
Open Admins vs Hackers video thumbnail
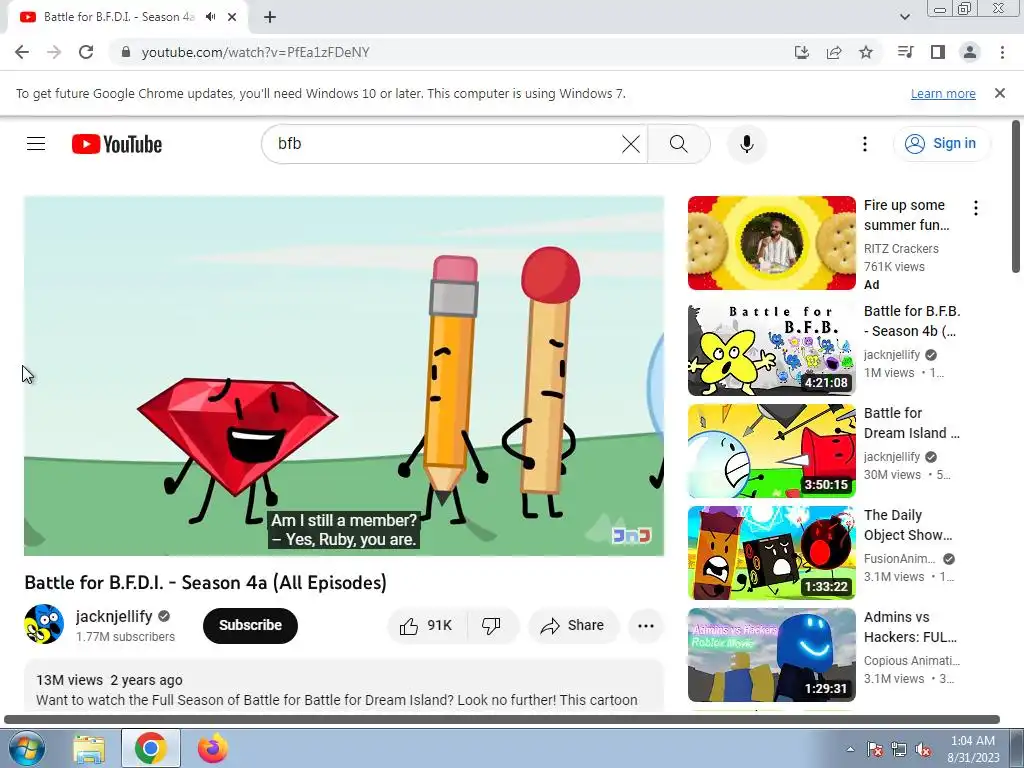coord(771,654)
